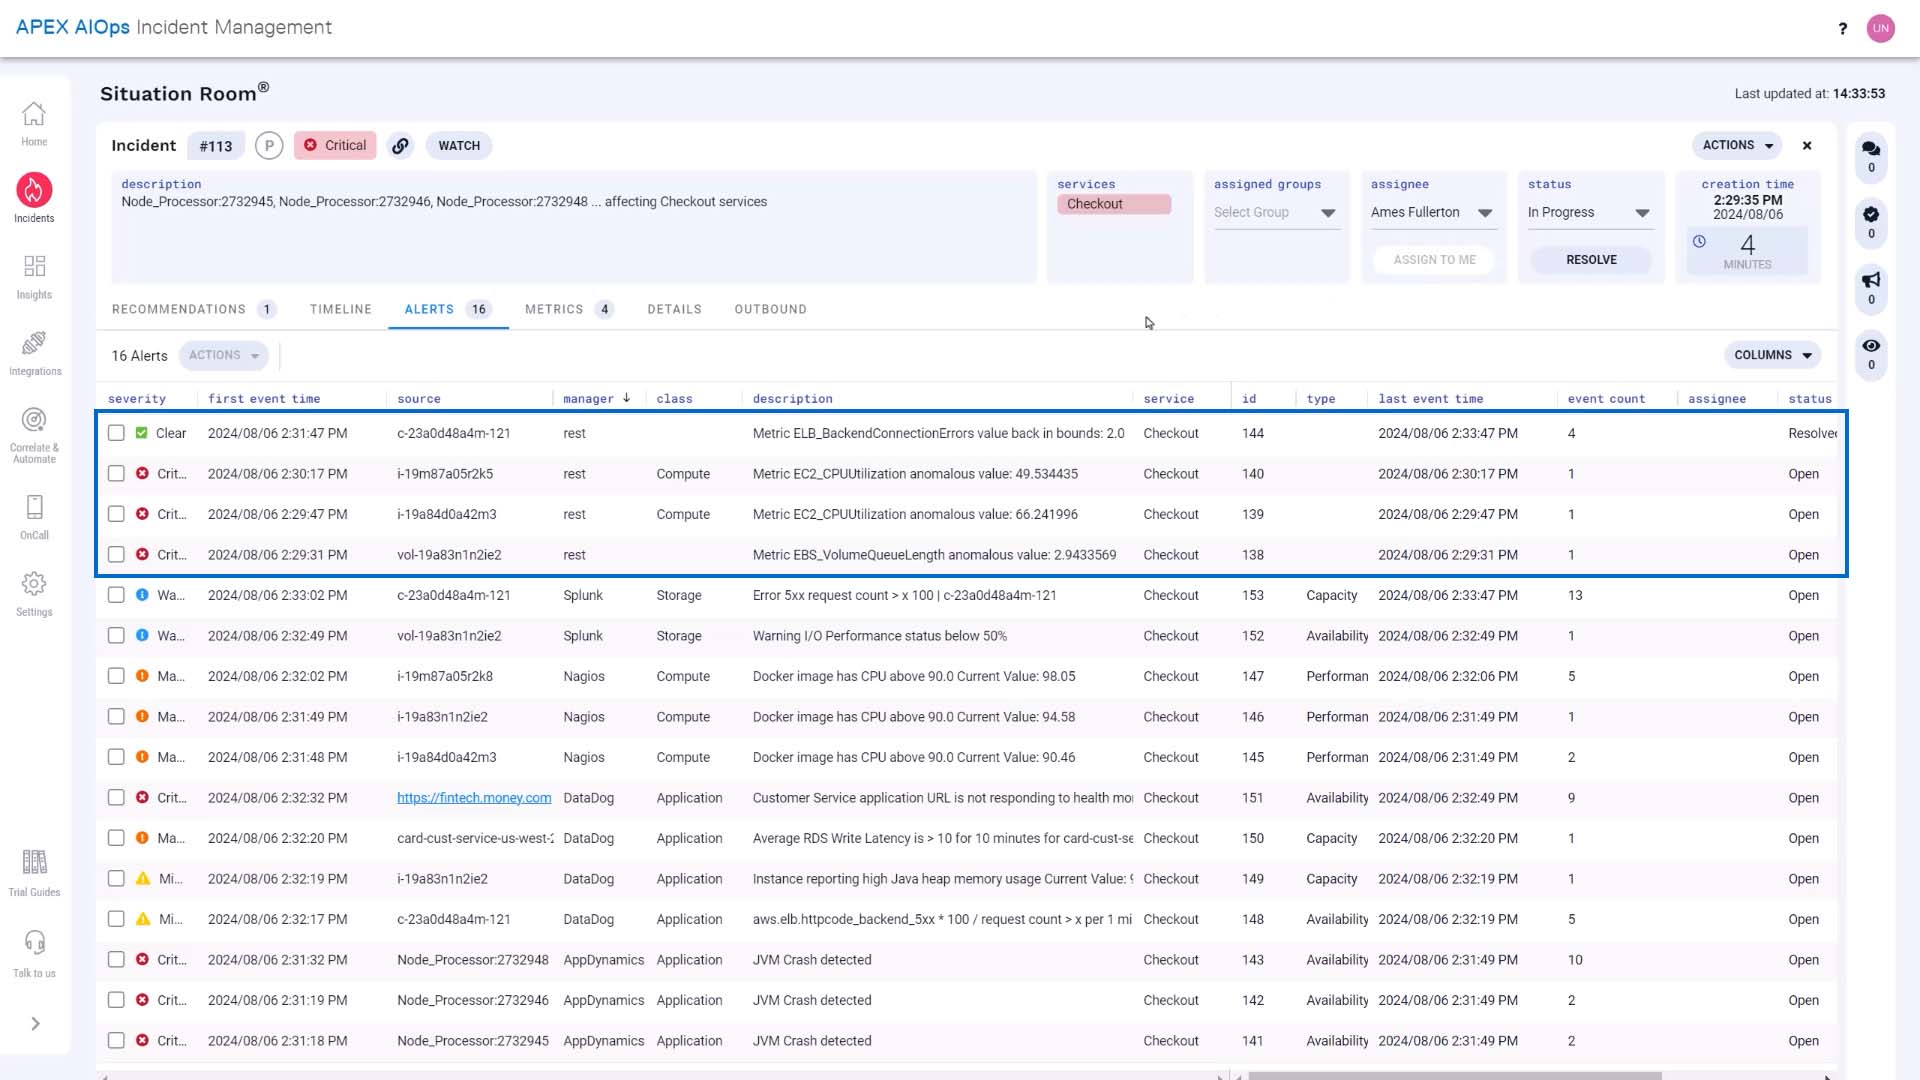Select the checkbox for alert 140
Viewport: 1920px width, 1080px height.
pyautogui.click(x=116, y=473)
